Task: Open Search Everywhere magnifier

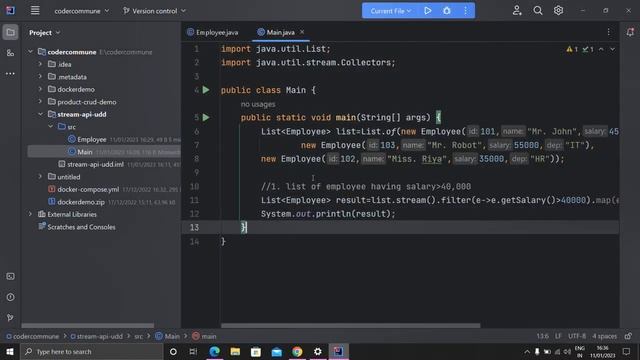Action: [x=538, y=11]
